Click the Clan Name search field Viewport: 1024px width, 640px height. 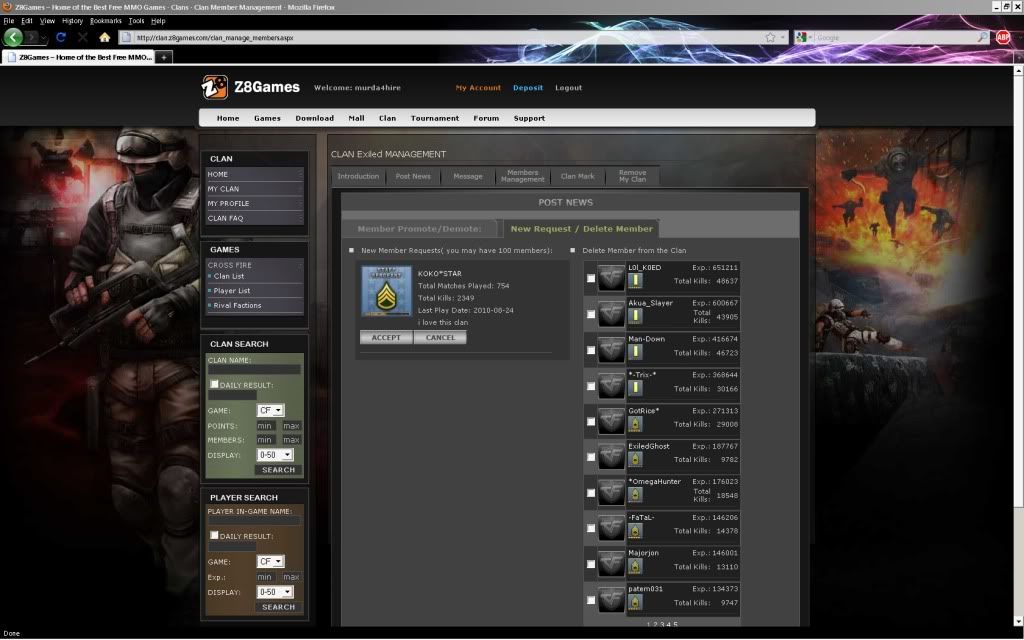pos(254,370)
